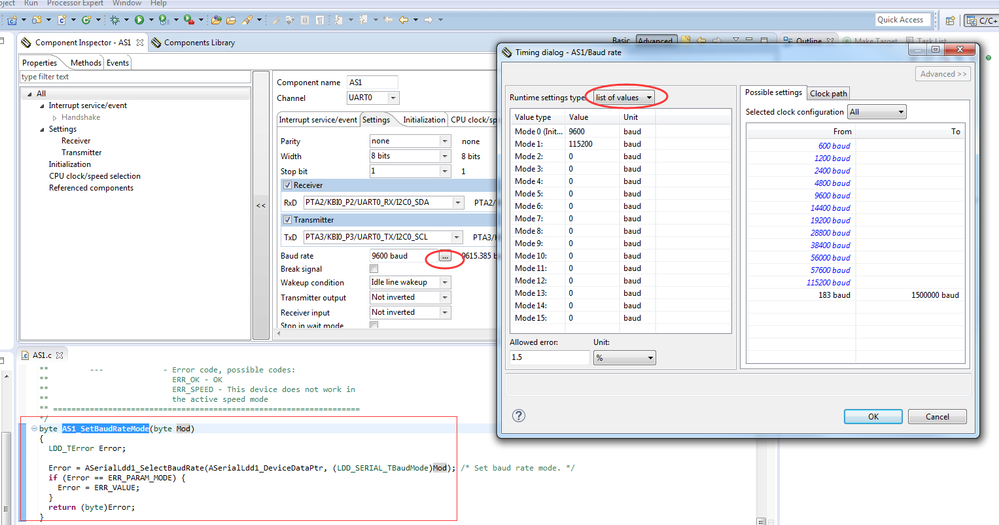Screen dimensions: 999x525
Task: Open the Initialization settings tab
Action: coord(424,119)
